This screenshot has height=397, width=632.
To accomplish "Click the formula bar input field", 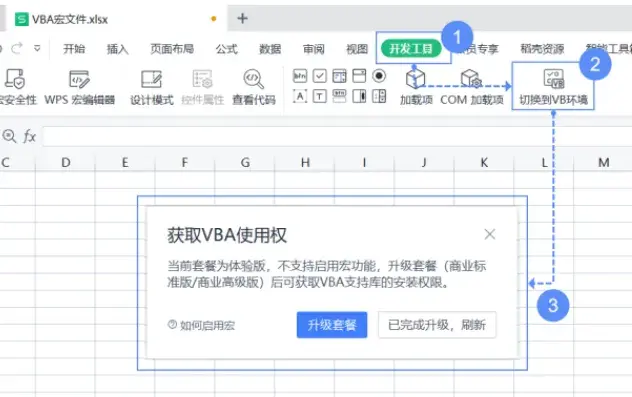I will pyautogui.click(x=337, y=136).
